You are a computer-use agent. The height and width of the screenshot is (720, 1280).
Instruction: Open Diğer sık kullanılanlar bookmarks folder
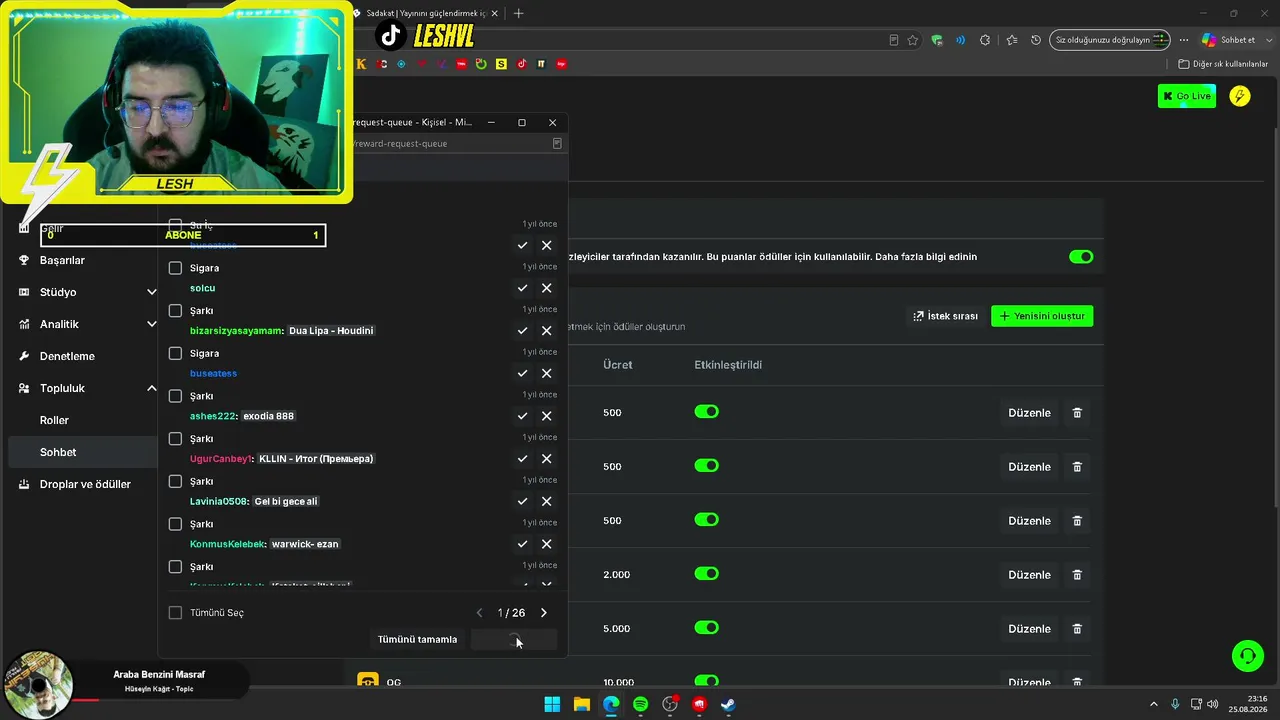1223,64
